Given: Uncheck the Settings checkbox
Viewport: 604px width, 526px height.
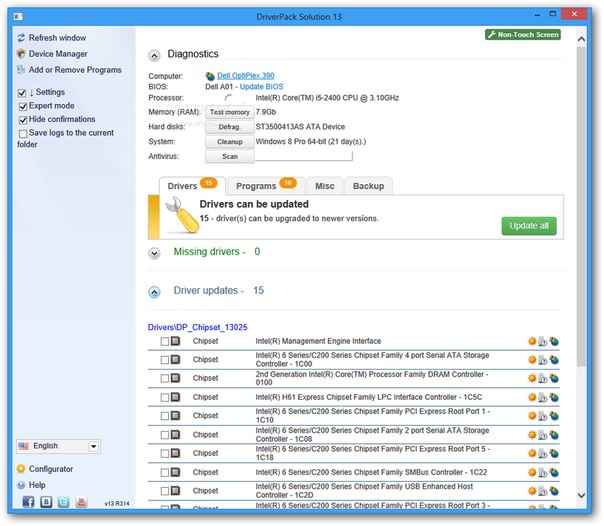Looking at the screenshot, I should pyautogui.click(x=22, y=93).
